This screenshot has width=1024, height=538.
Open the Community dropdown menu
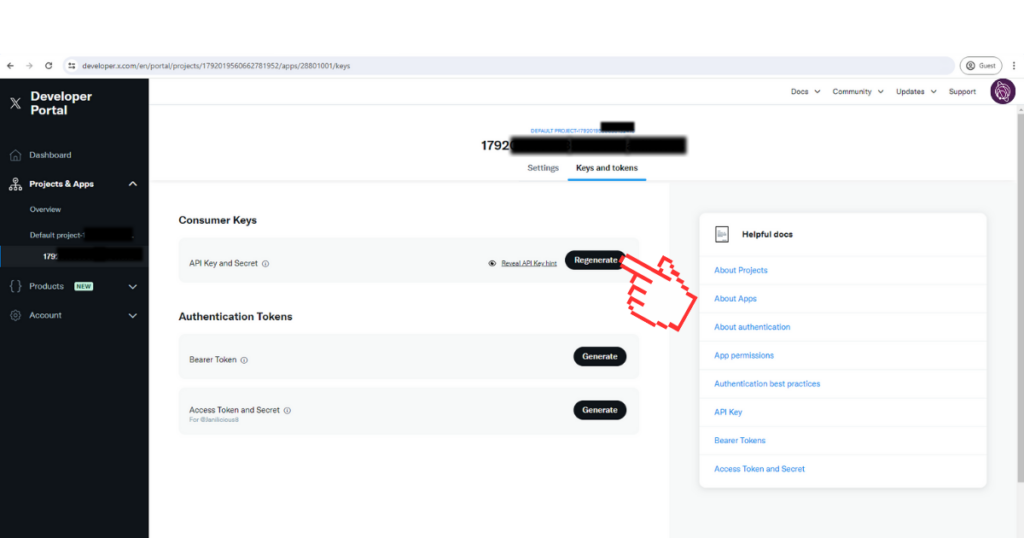857,92
